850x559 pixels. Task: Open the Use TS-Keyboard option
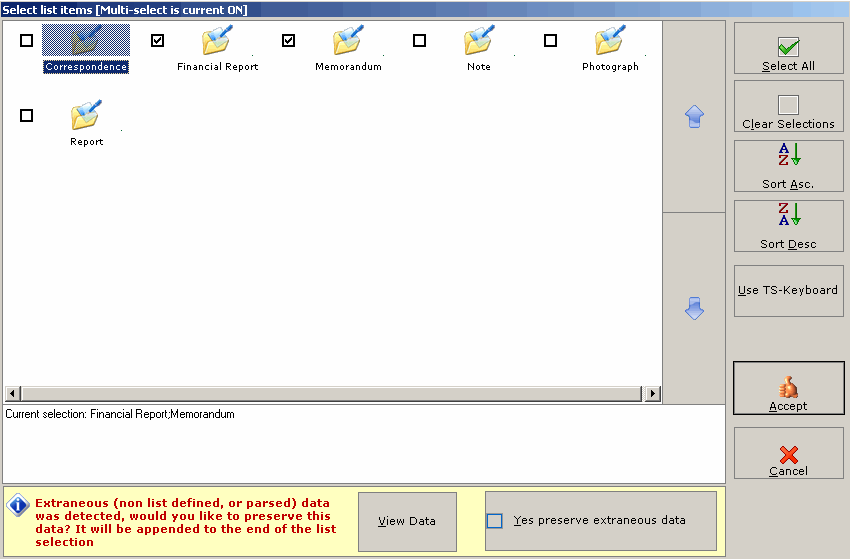(x=788, y=291)
